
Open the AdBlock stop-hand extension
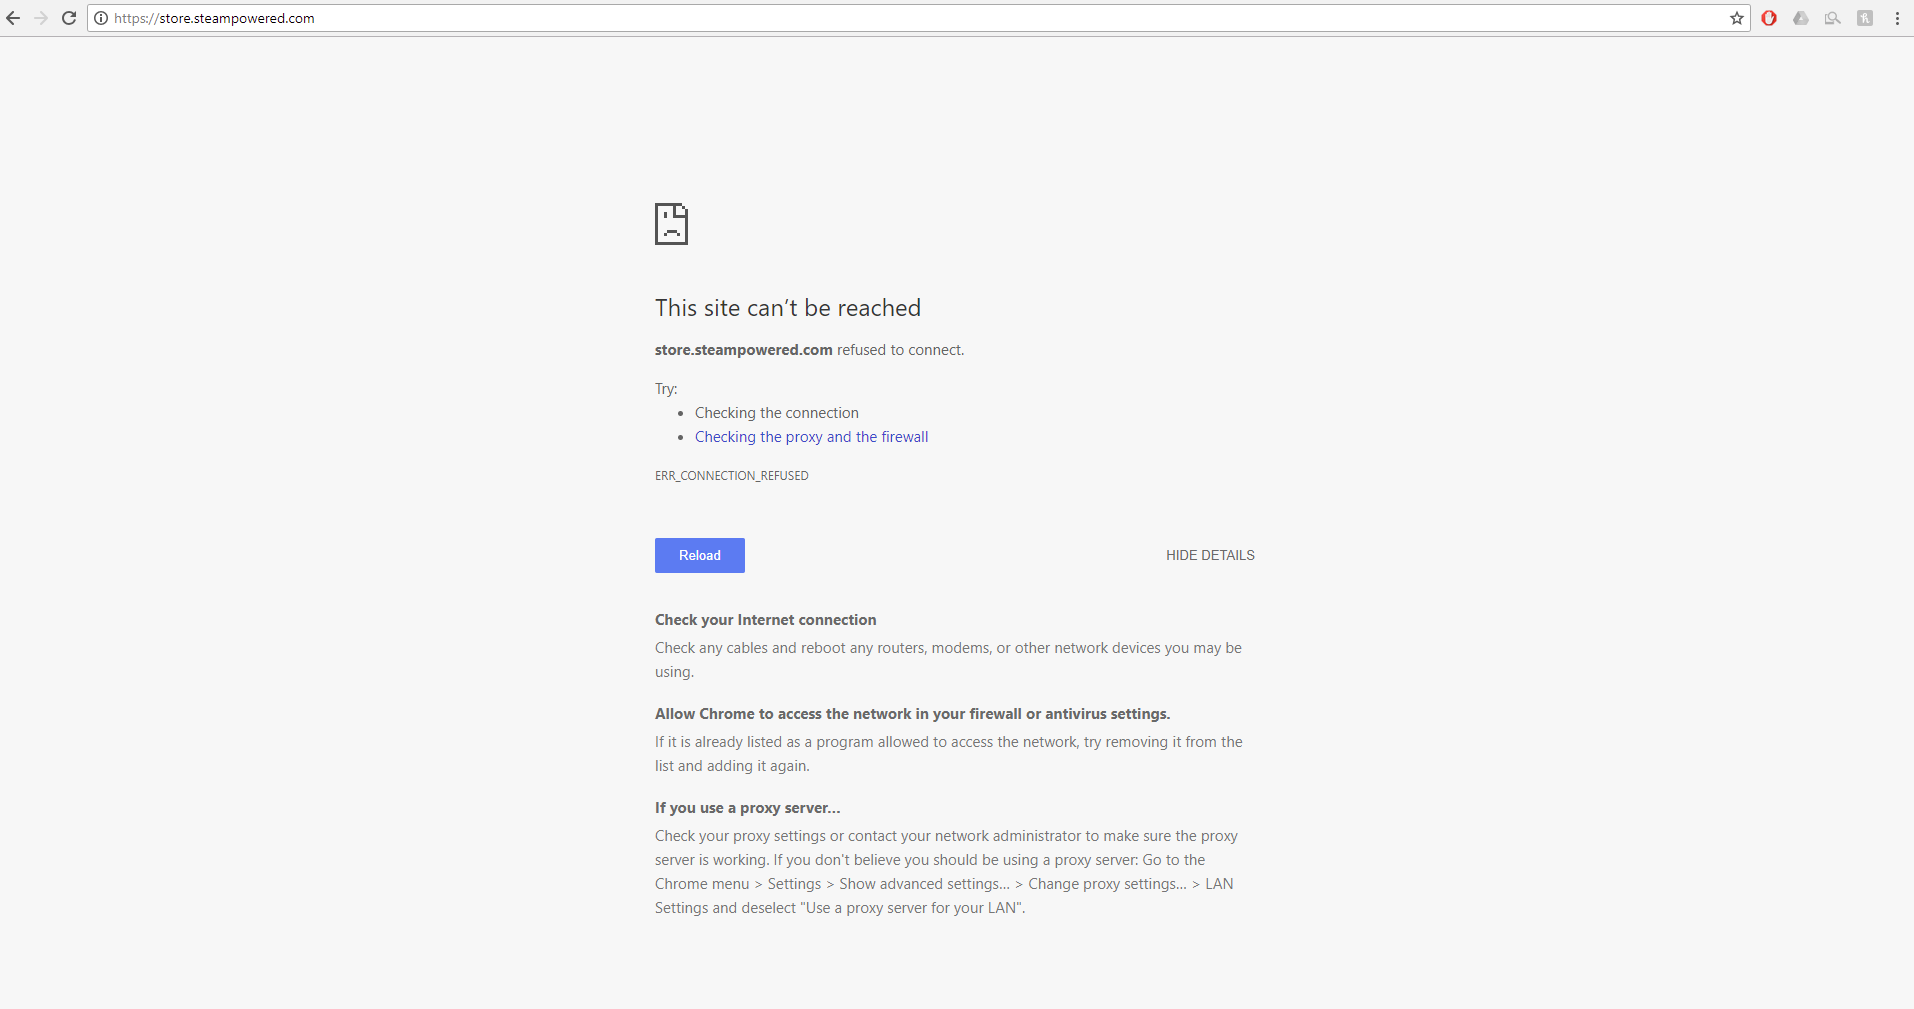pos(1769,18)
